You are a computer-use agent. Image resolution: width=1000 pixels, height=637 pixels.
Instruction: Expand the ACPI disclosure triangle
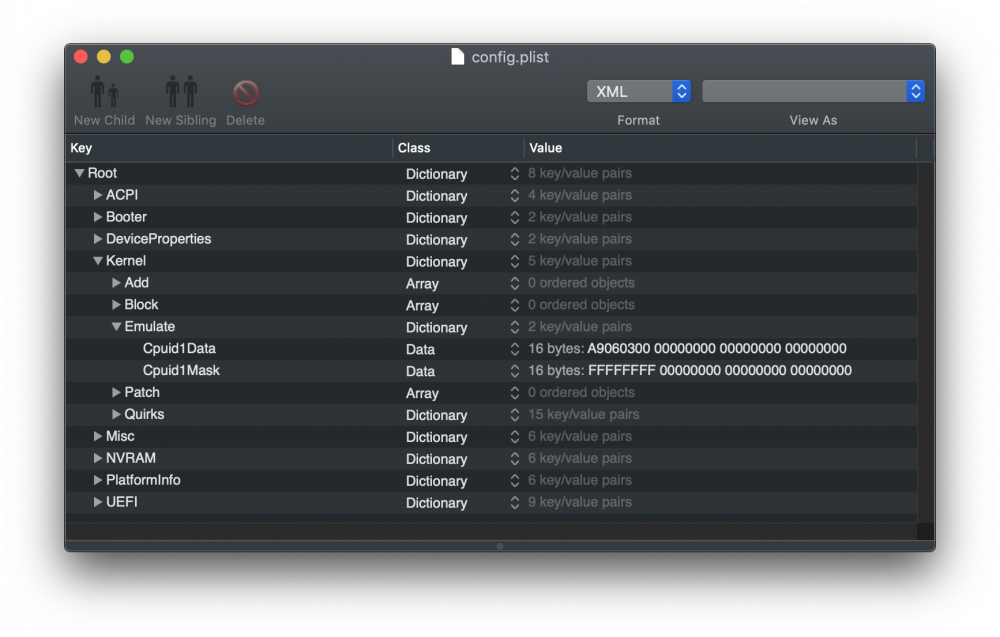coord(98,195)
